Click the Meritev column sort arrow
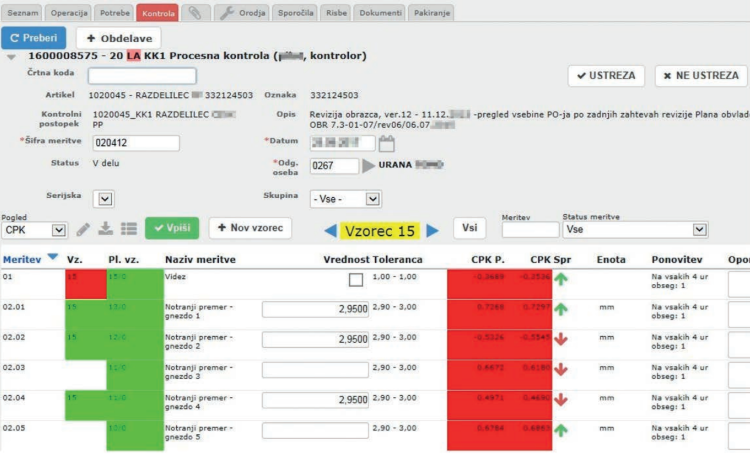This screenshot has width=750, height=454. point(53,257)
